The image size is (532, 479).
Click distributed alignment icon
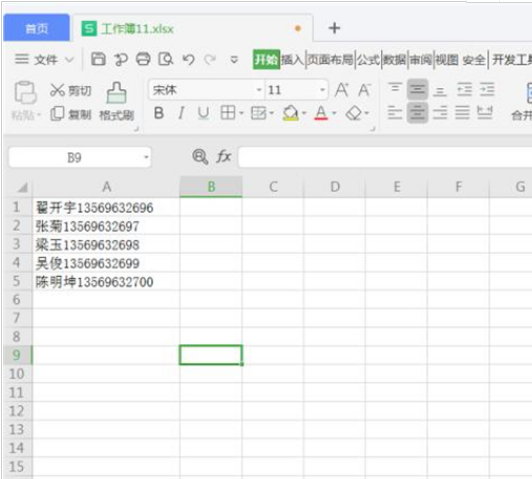484,113
